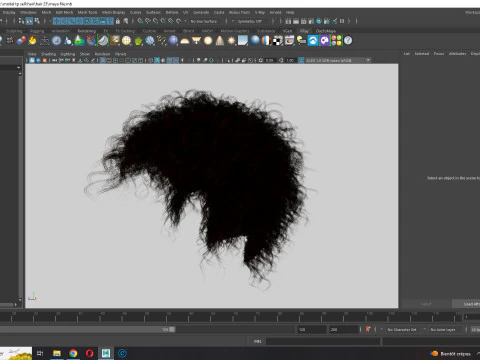Switch to the FX Caching shelf tab
Viewport: 480px width, 360px height.
click(125, 31)
